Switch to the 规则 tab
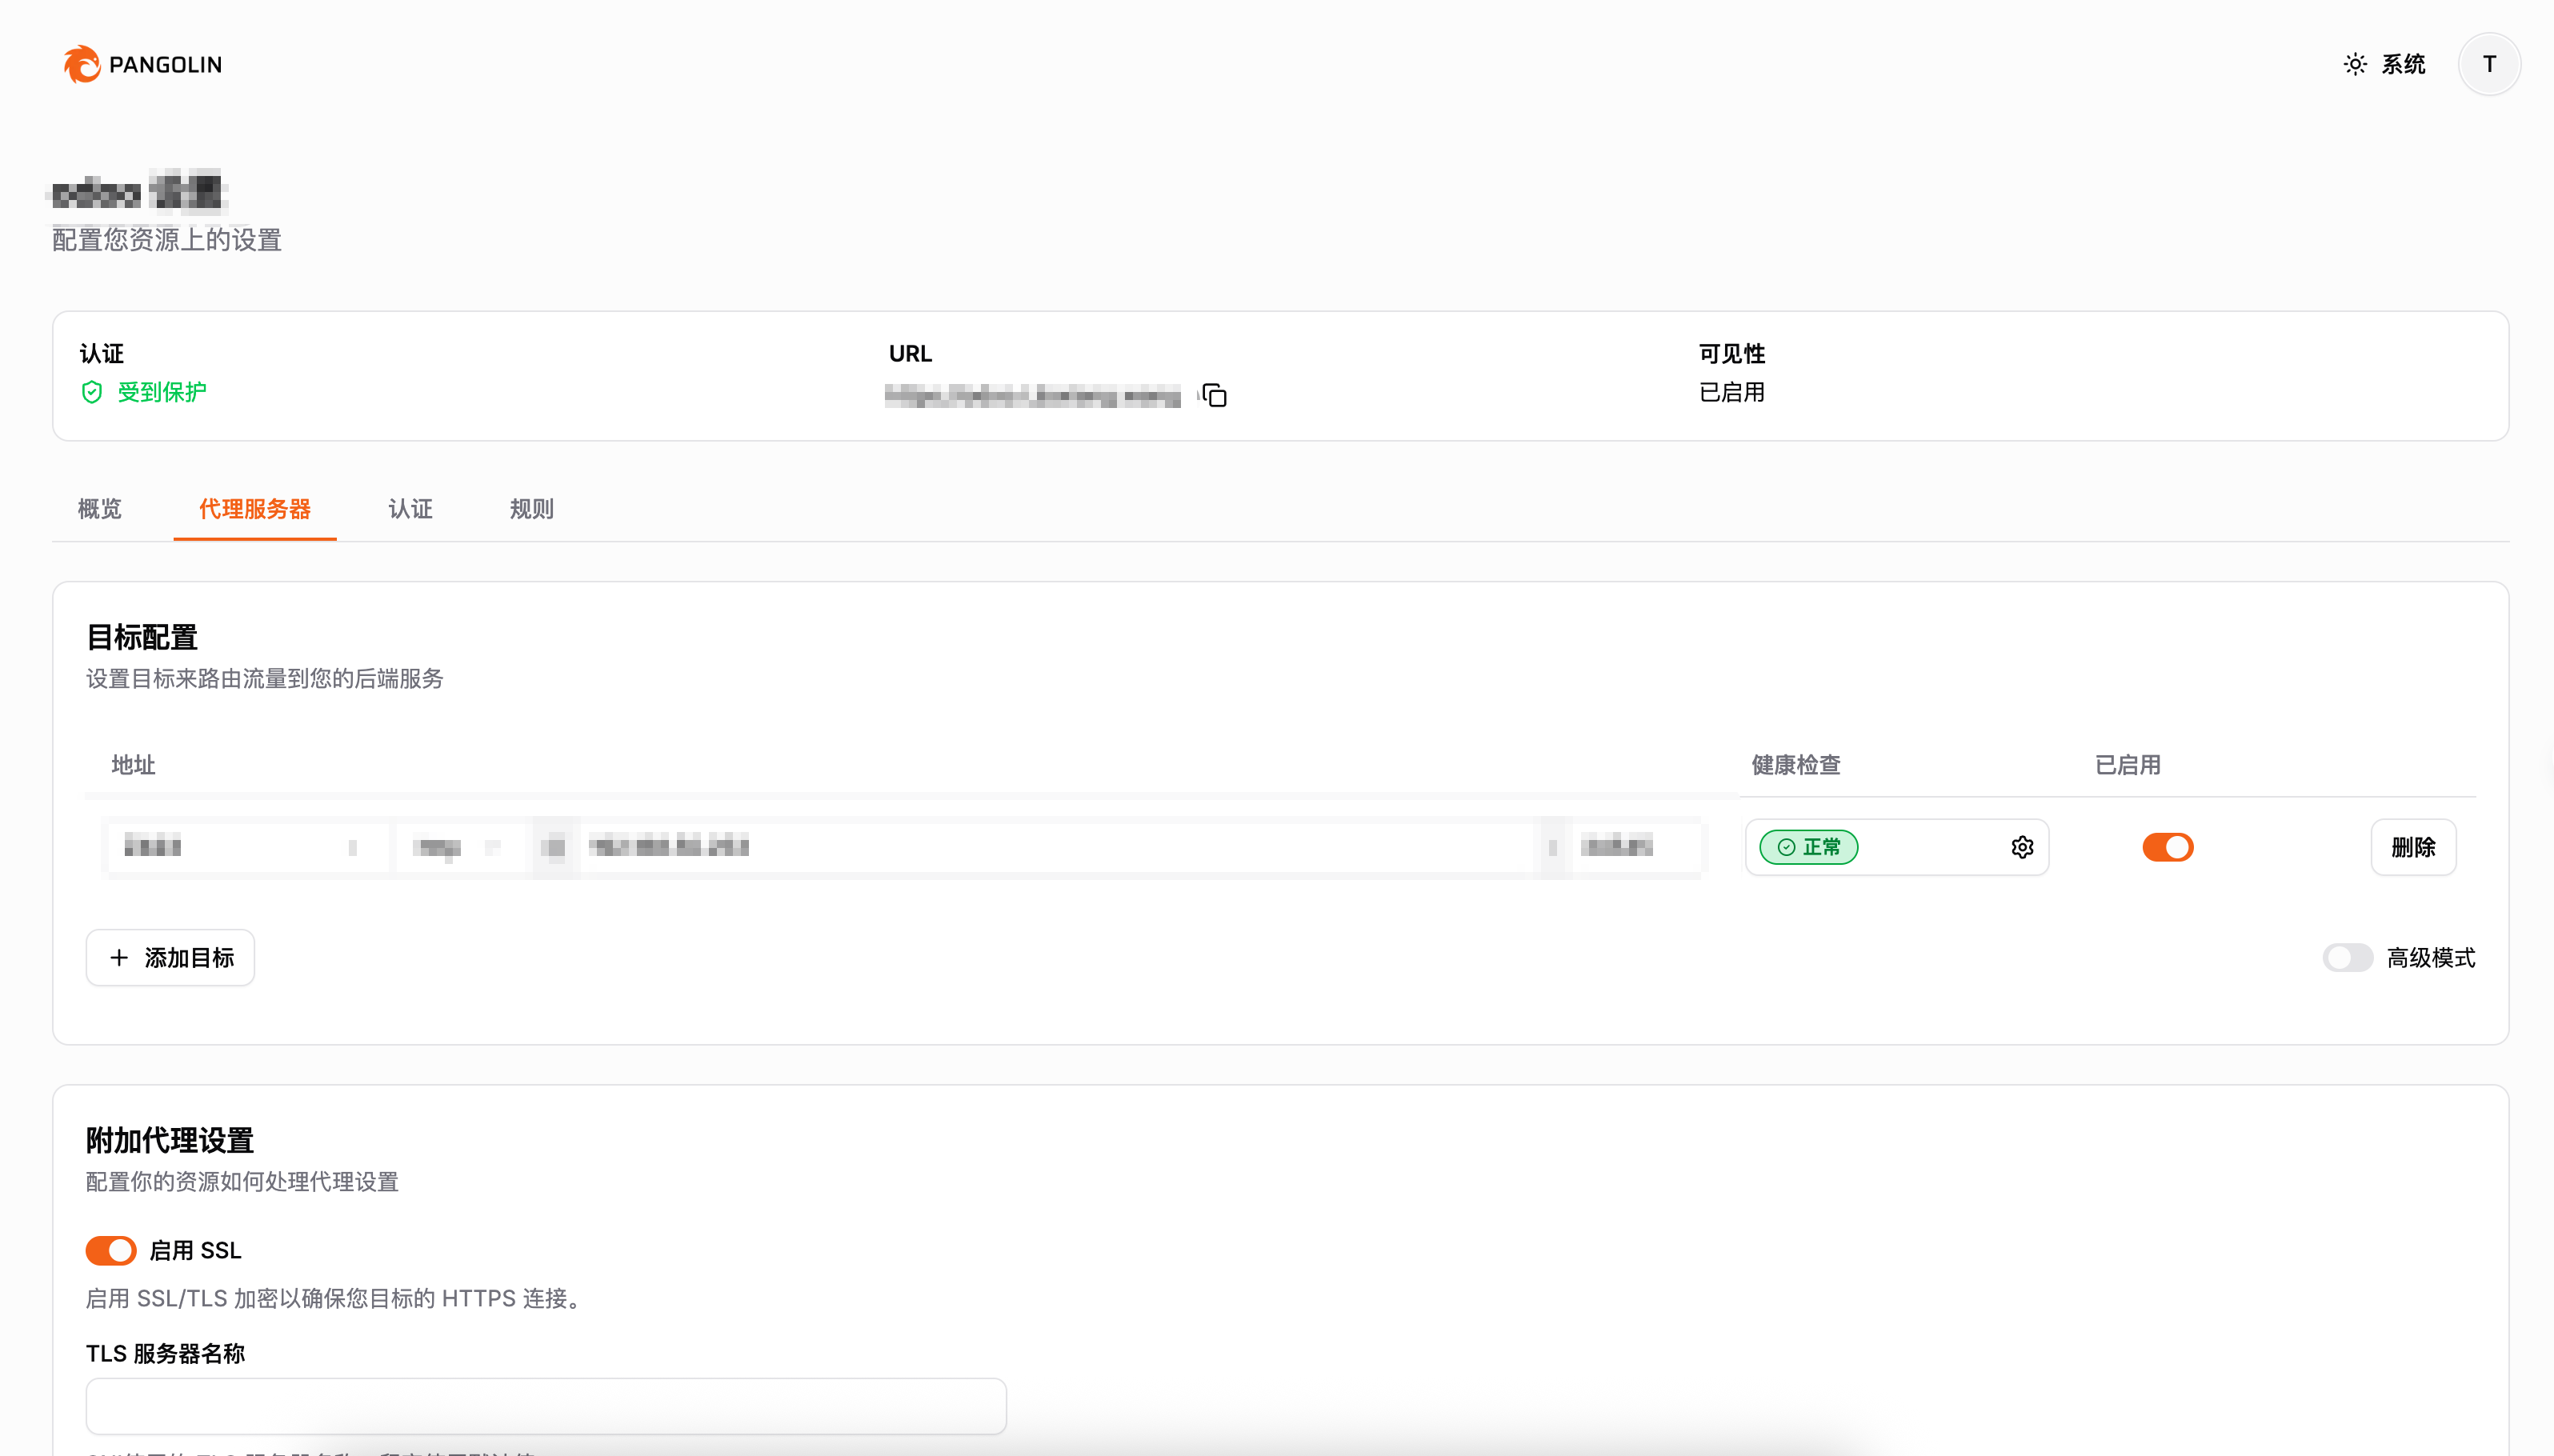The width and height of the screenshot is (2554, 1456). 531,509
